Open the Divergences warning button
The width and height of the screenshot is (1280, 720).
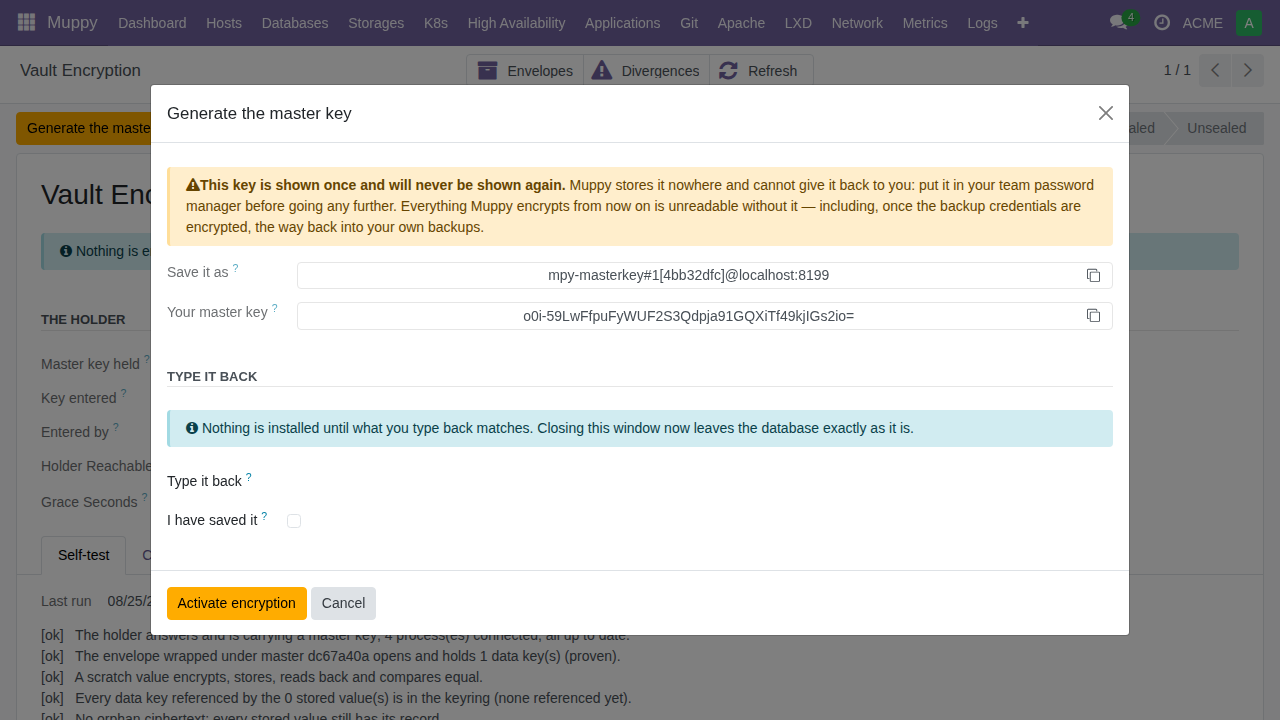[646, 71]
